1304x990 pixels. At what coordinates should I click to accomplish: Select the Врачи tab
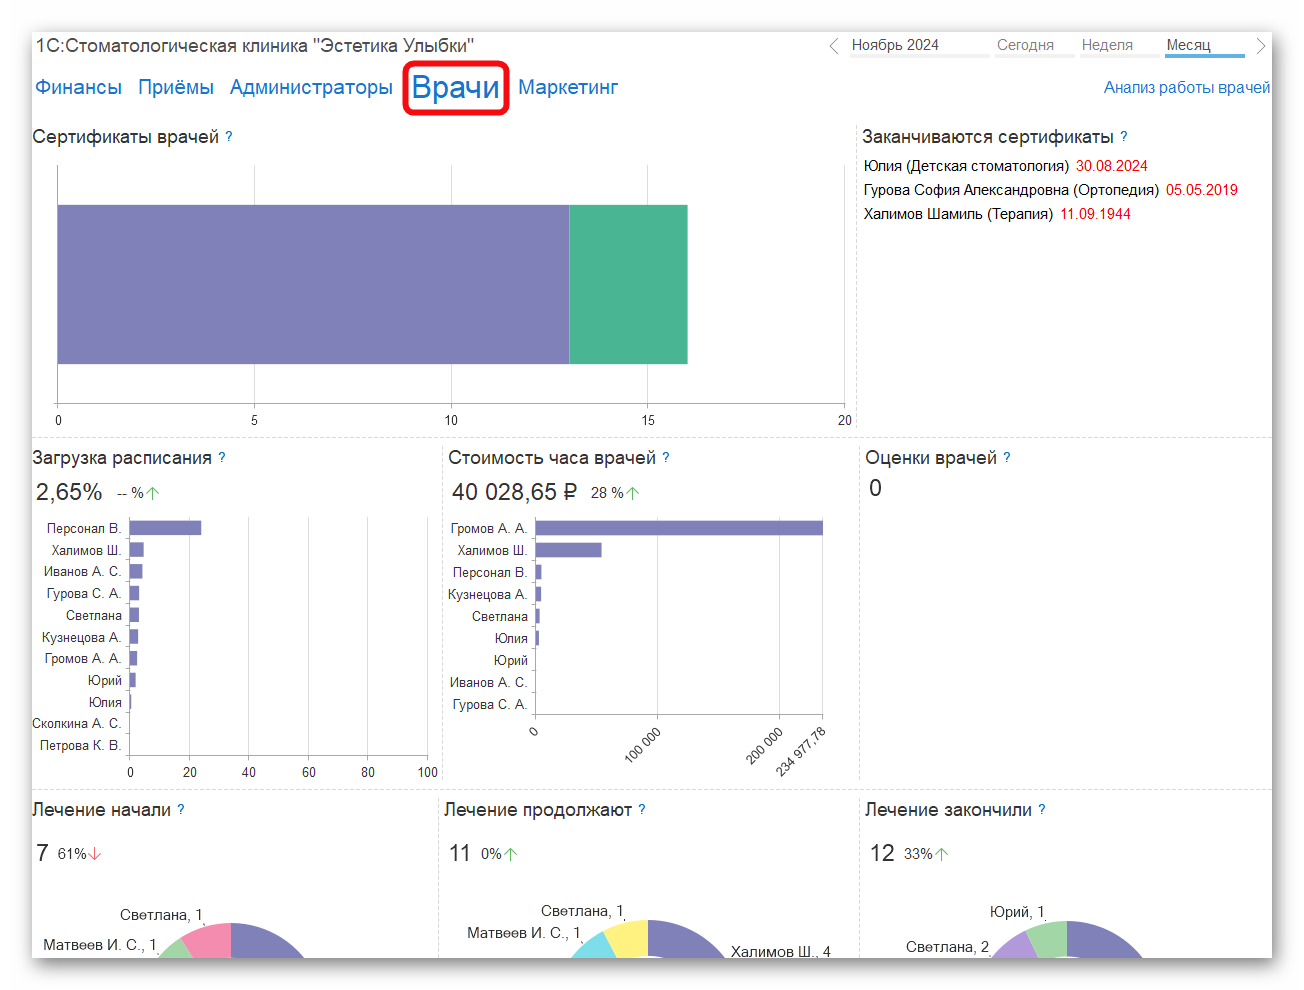[x=456, y=88]
